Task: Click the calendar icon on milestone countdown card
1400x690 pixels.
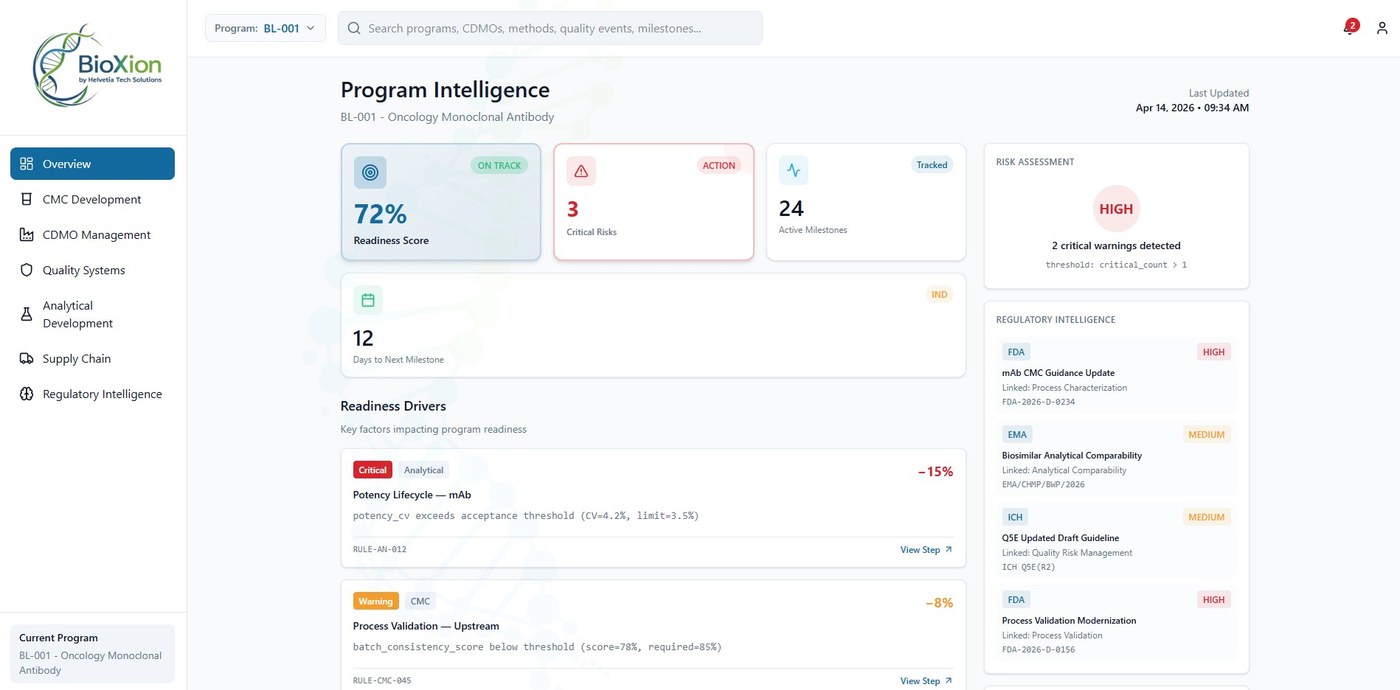Action: (368, 299)
